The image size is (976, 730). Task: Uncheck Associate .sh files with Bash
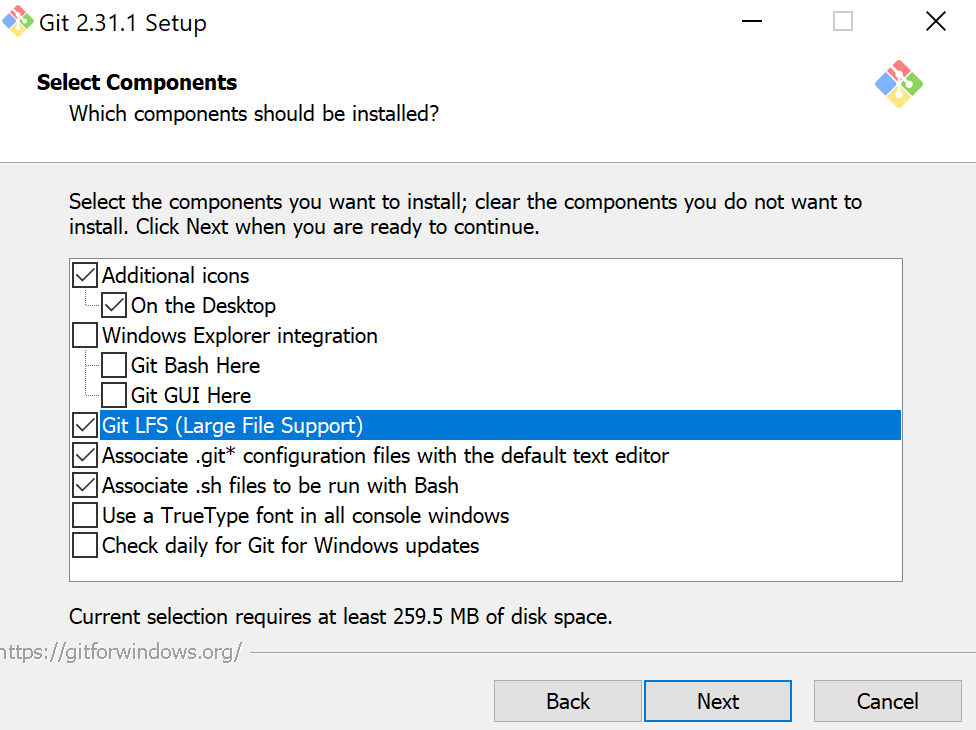(x=85, y=485)
